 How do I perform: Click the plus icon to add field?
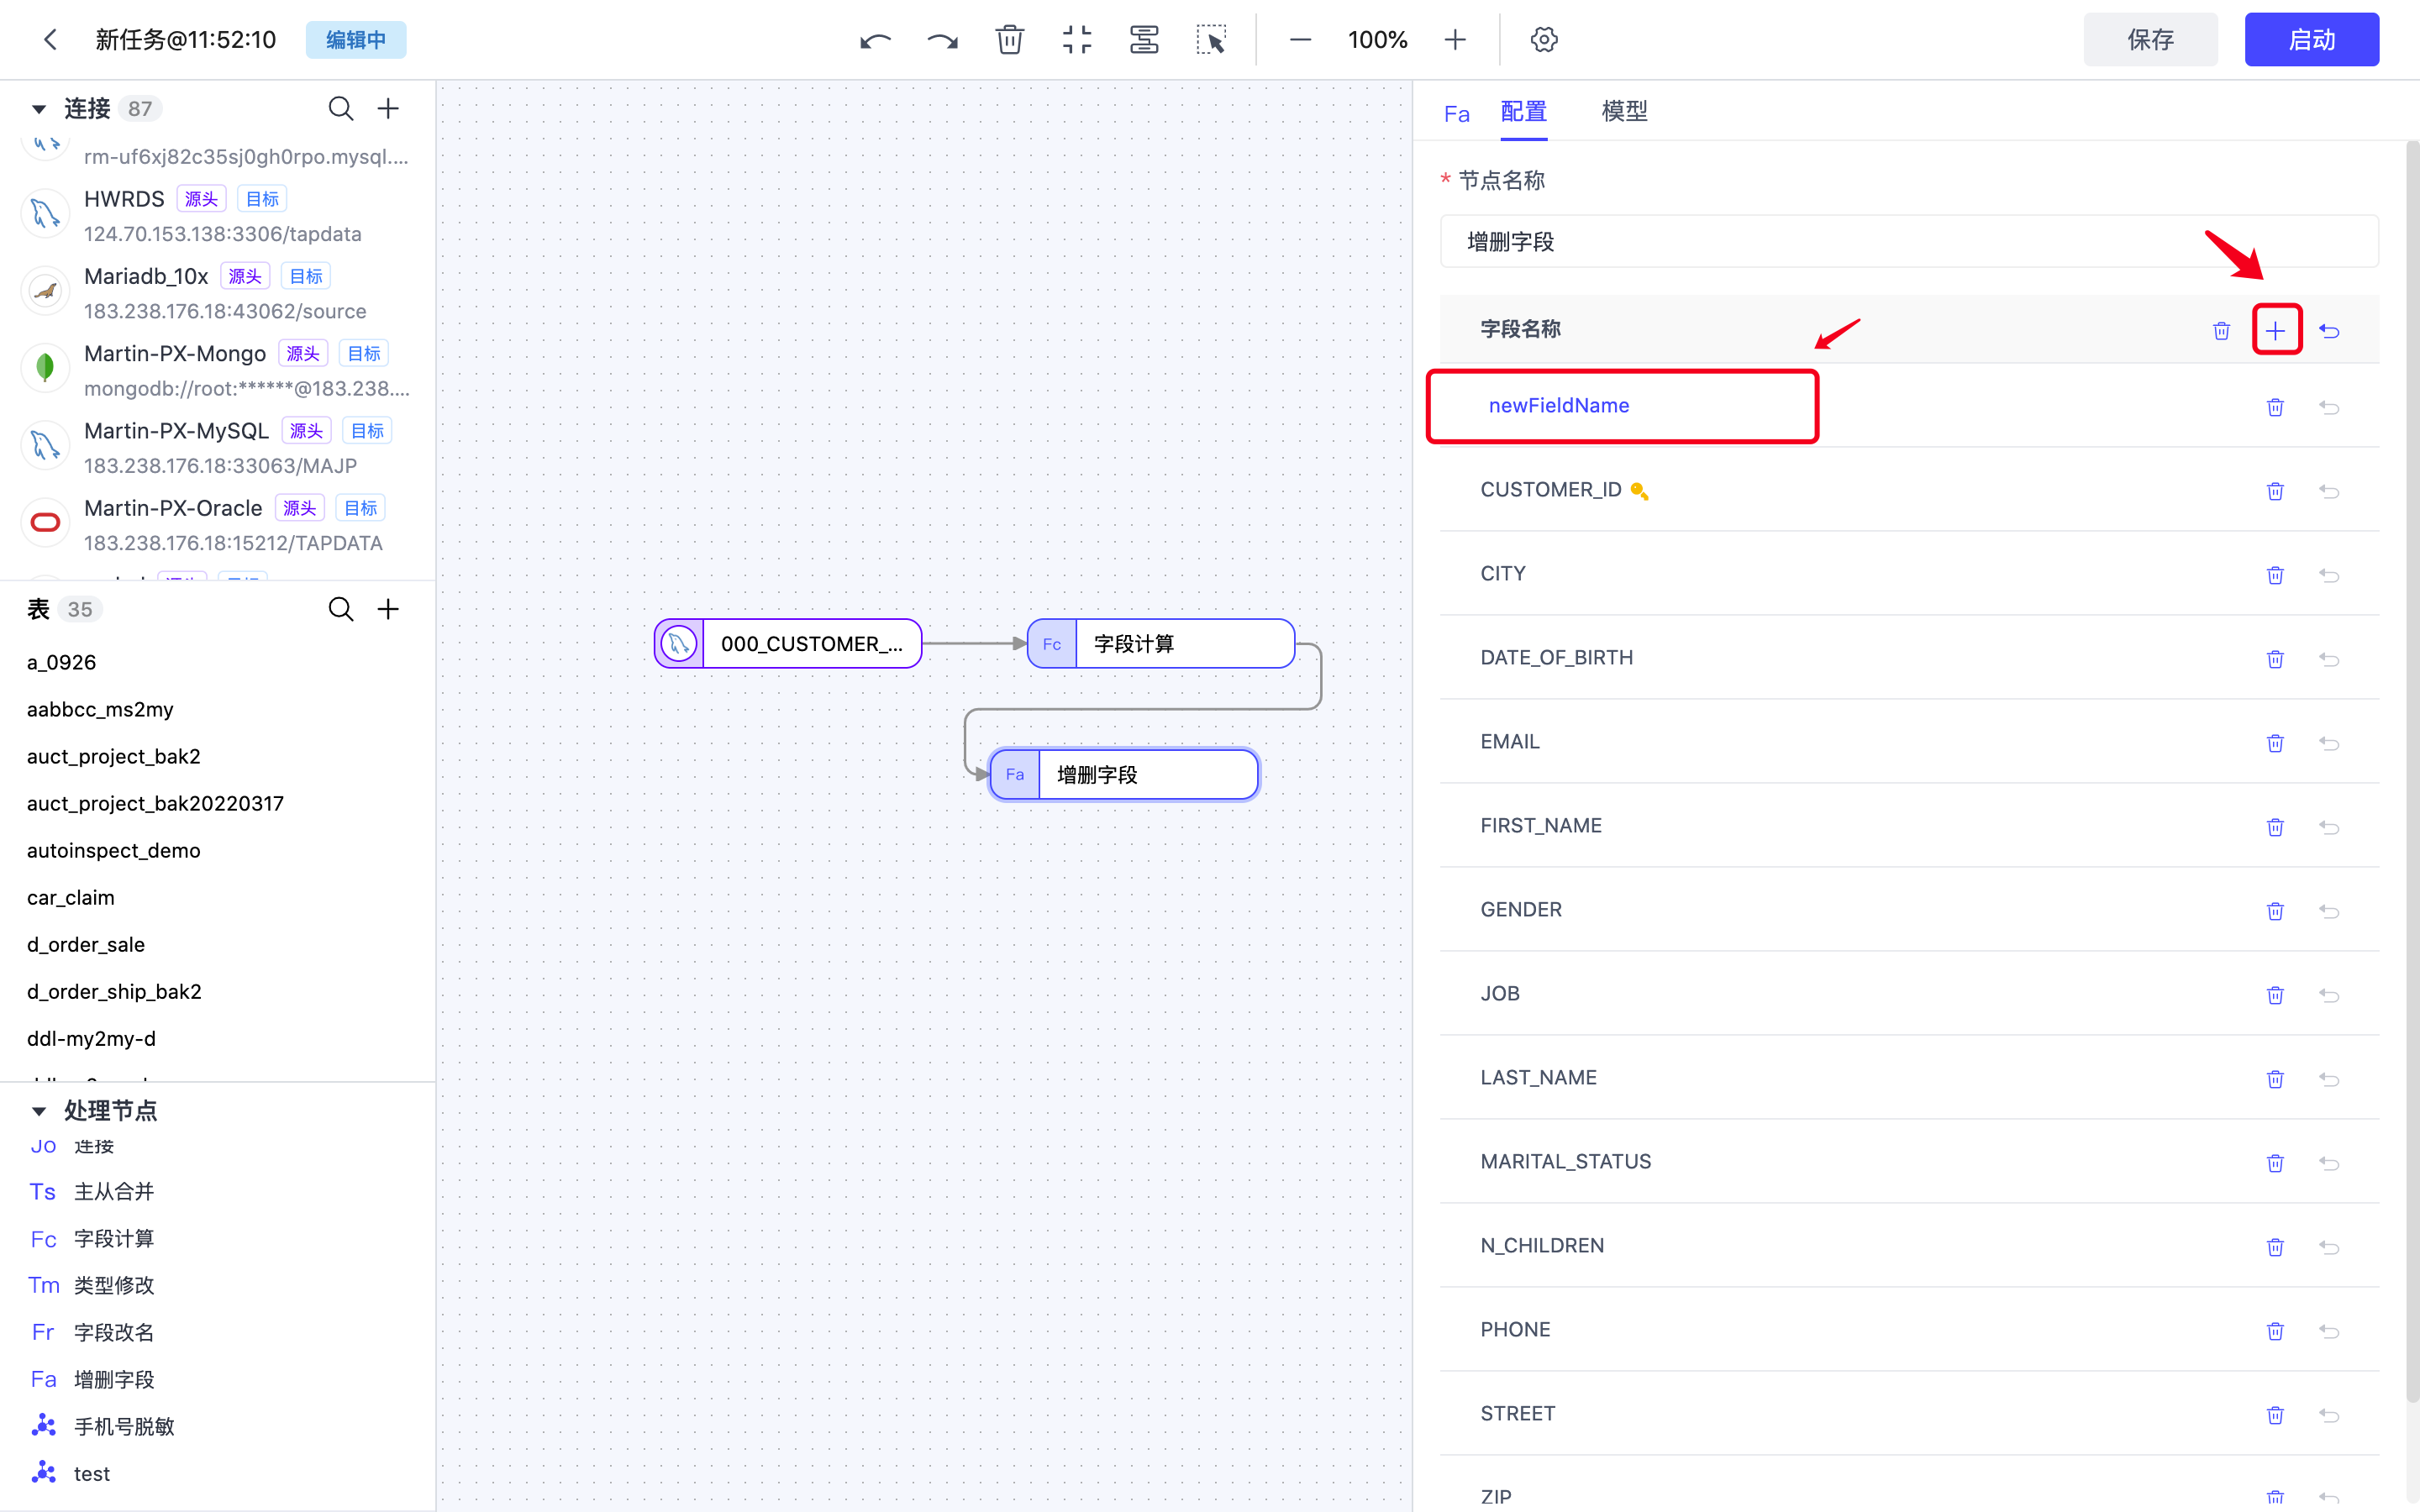[x=2276, y=330]
